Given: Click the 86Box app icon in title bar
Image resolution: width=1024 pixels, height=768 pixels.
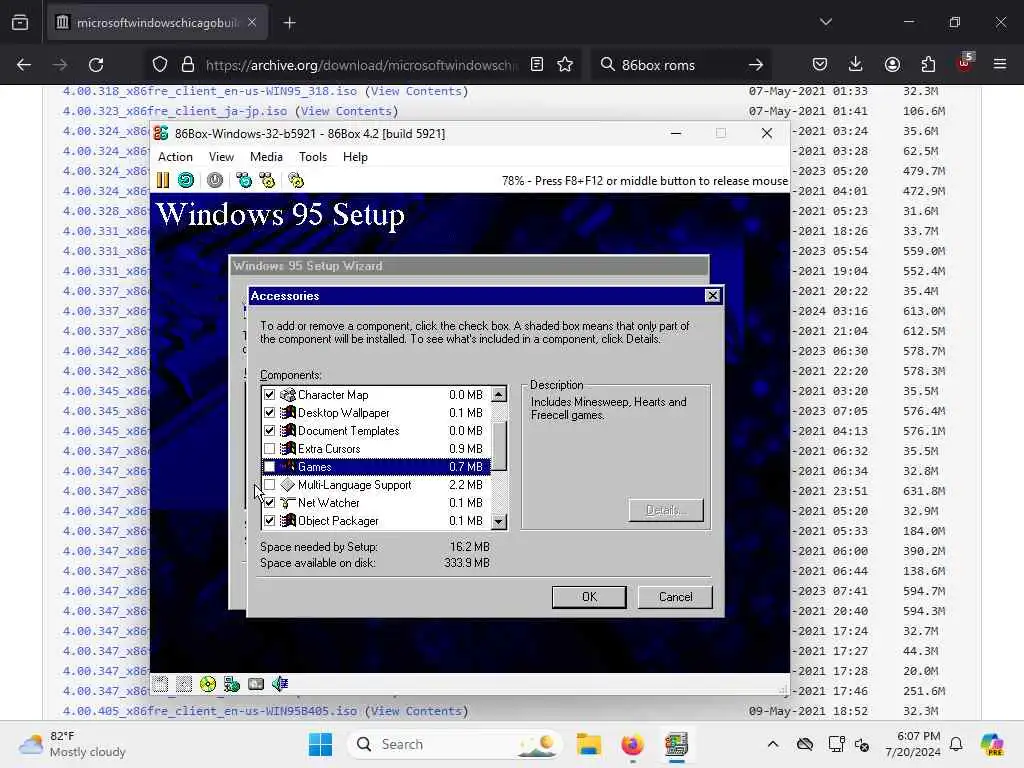Looking at the screenshot, I should tap(161, 133).
